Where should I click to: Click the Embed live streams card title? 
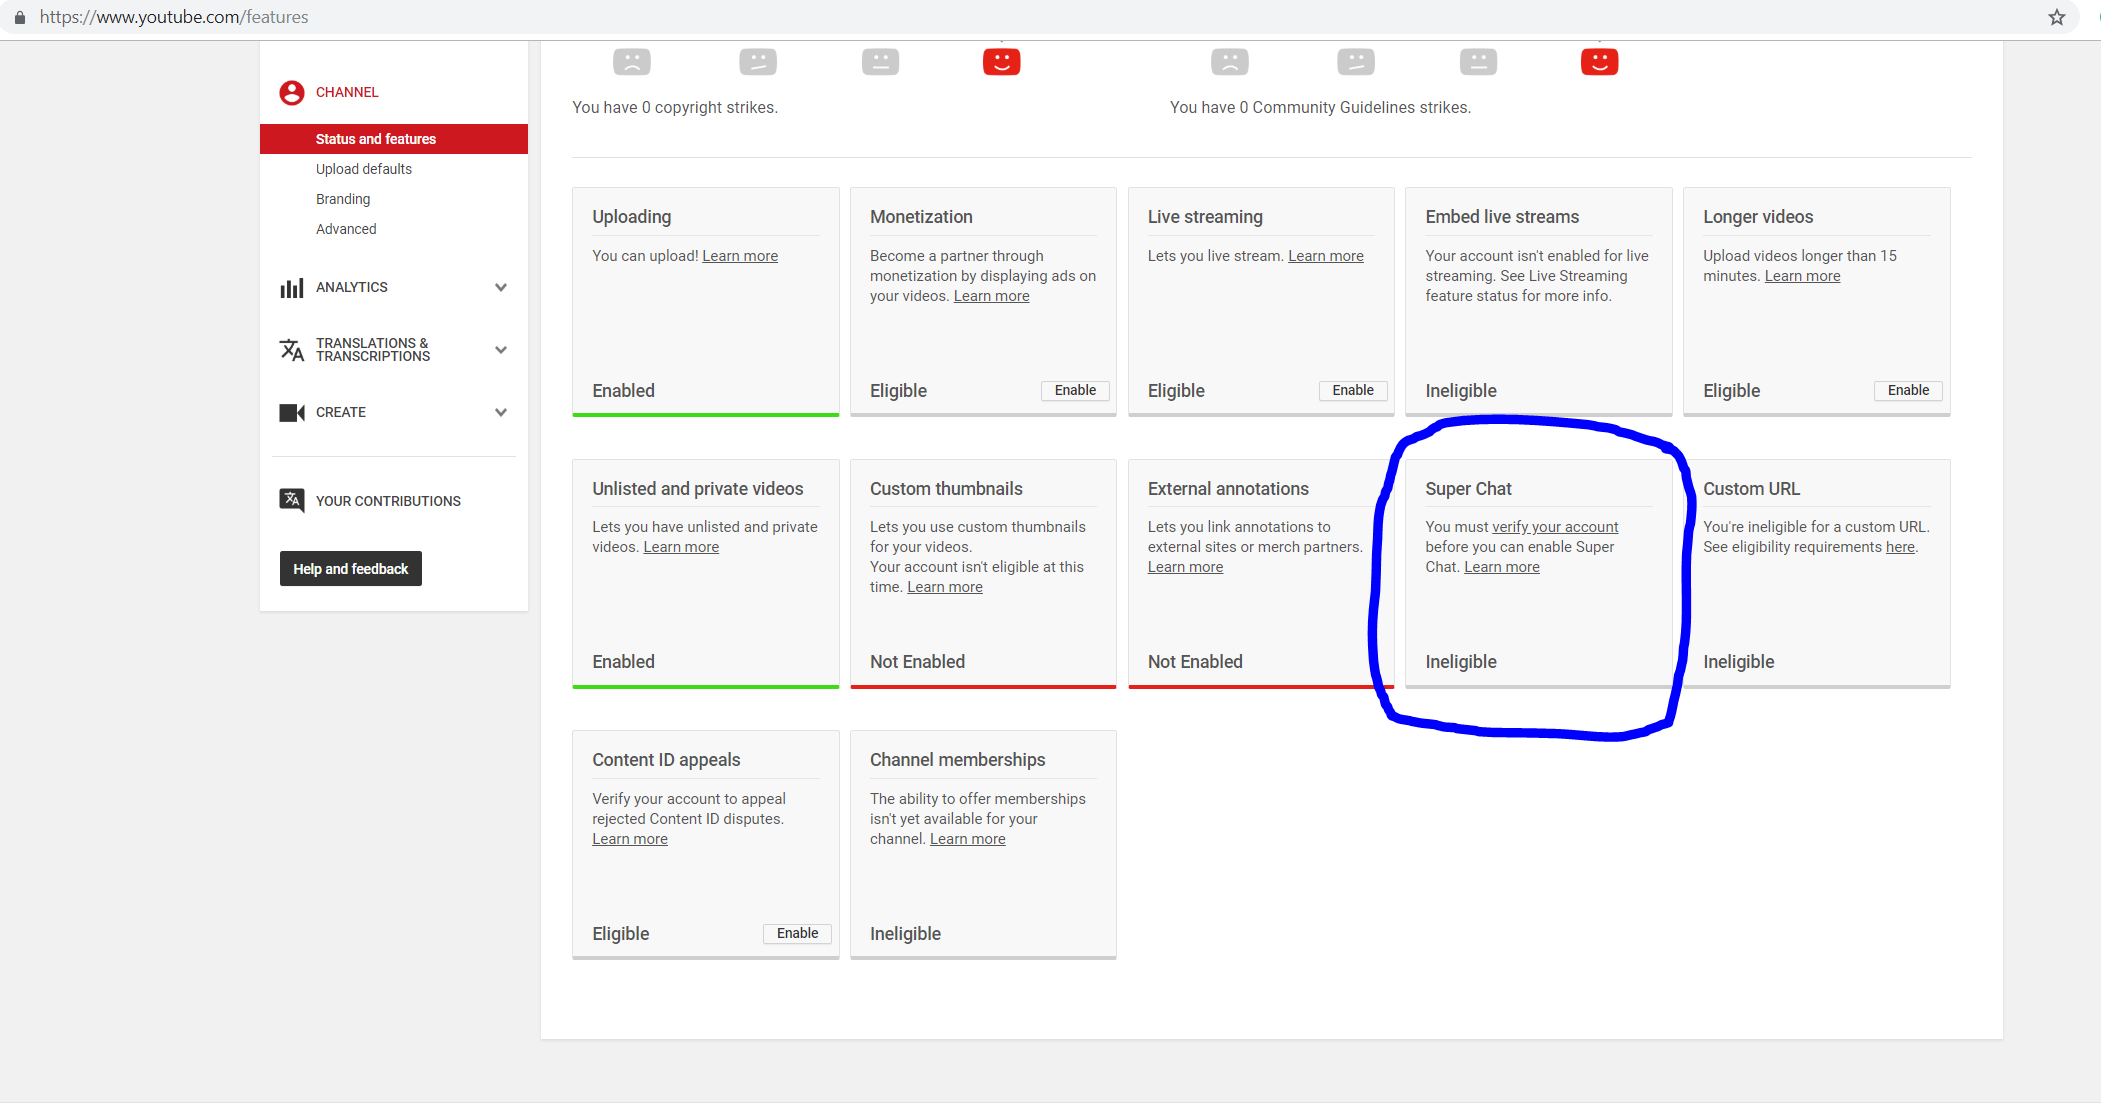coord(1502,217)
